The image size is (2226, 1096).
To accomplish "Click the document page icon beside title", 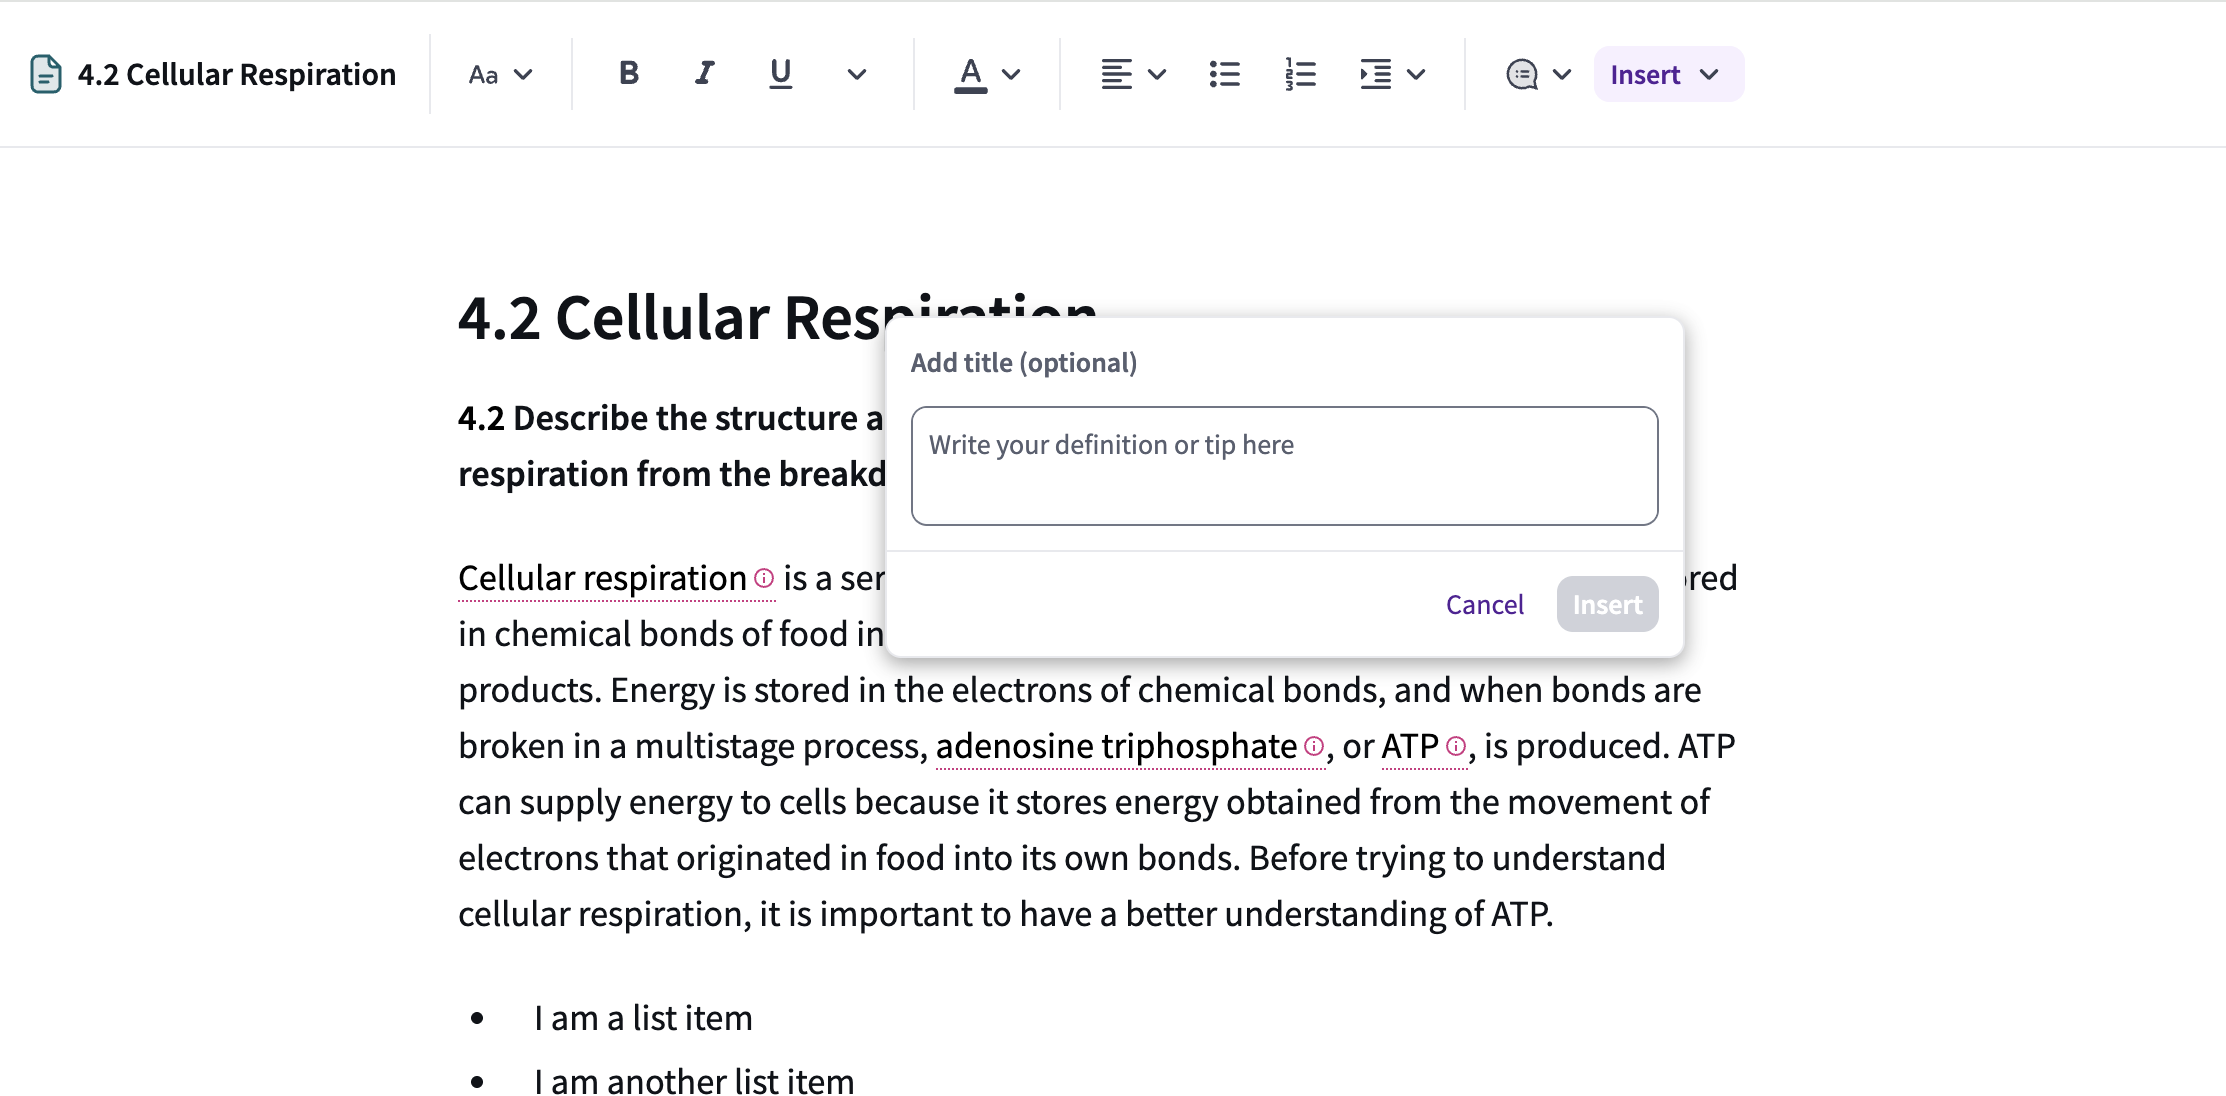I will (46, 74).
